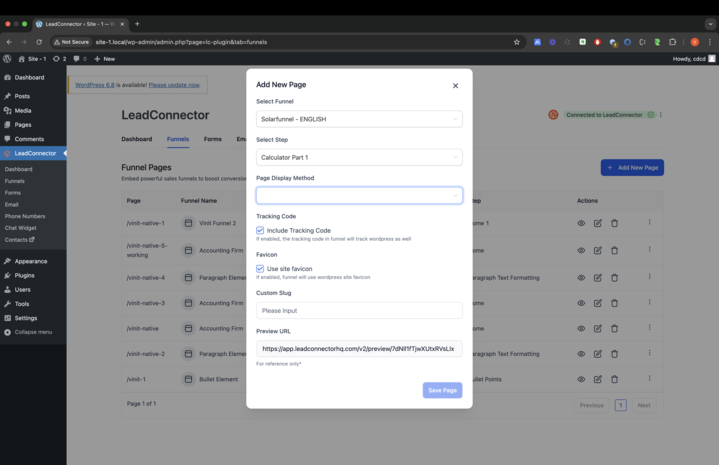Open the Dashboard tab in LeadConnector
719x465 pixels.
pyautogui.click(x=137, y=139)
